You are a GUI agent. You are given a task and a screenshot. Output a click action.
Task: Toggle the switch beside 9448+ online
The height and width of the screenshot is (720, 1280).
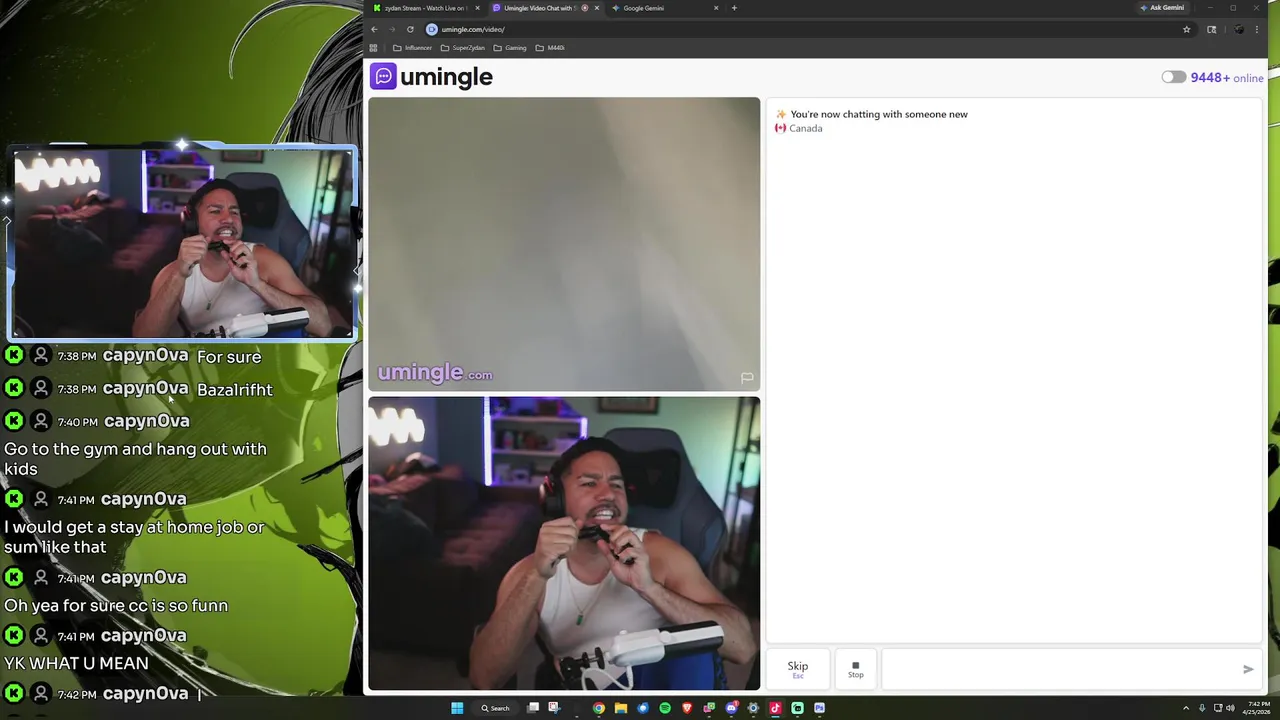pos(1174,77)
